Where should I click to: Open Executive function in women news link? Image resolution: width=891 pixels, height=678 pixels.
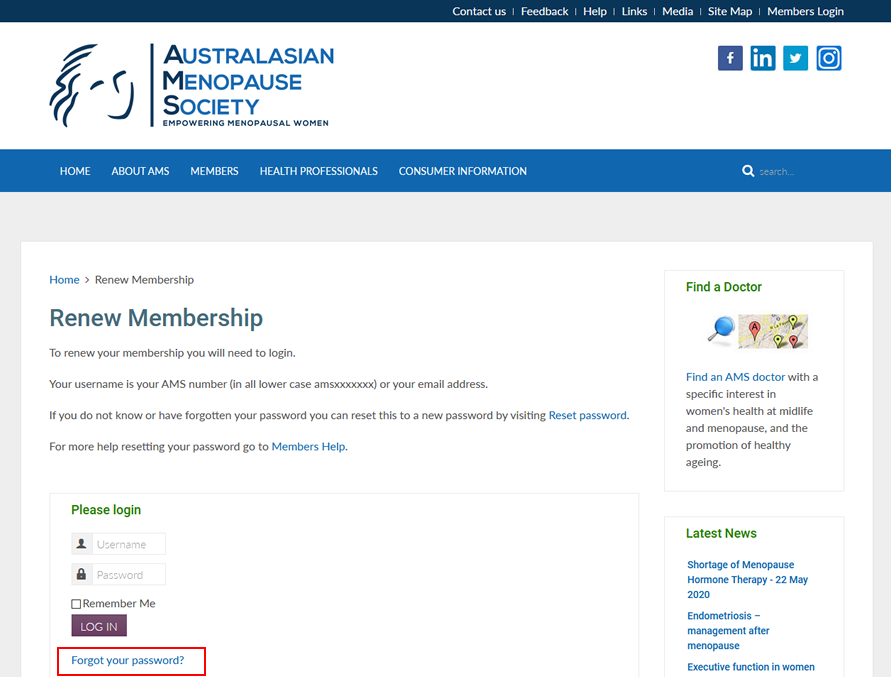[x=751, y=667]
